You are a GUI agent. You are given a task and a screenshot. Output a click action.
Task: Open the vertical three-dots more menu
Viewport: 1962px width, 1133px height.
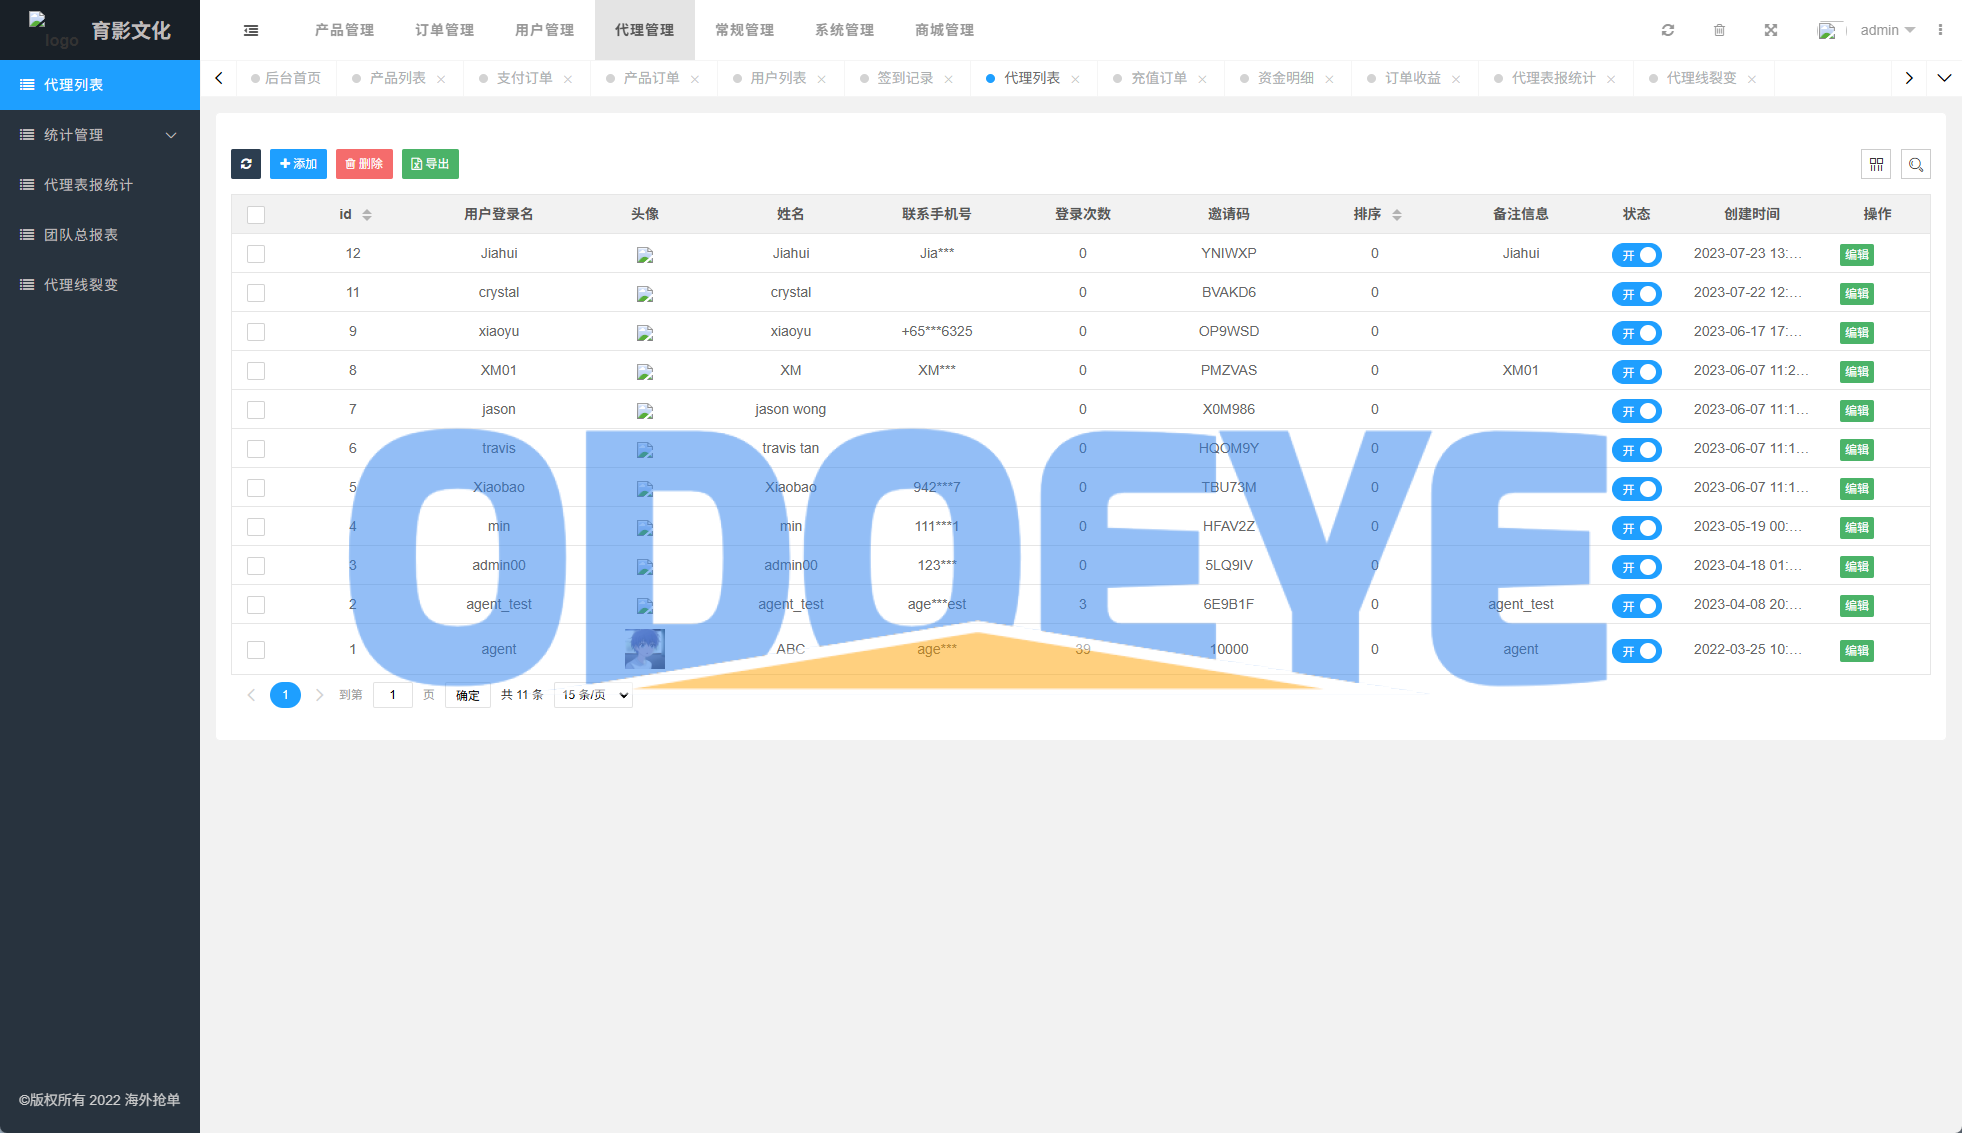[1940, 30]
